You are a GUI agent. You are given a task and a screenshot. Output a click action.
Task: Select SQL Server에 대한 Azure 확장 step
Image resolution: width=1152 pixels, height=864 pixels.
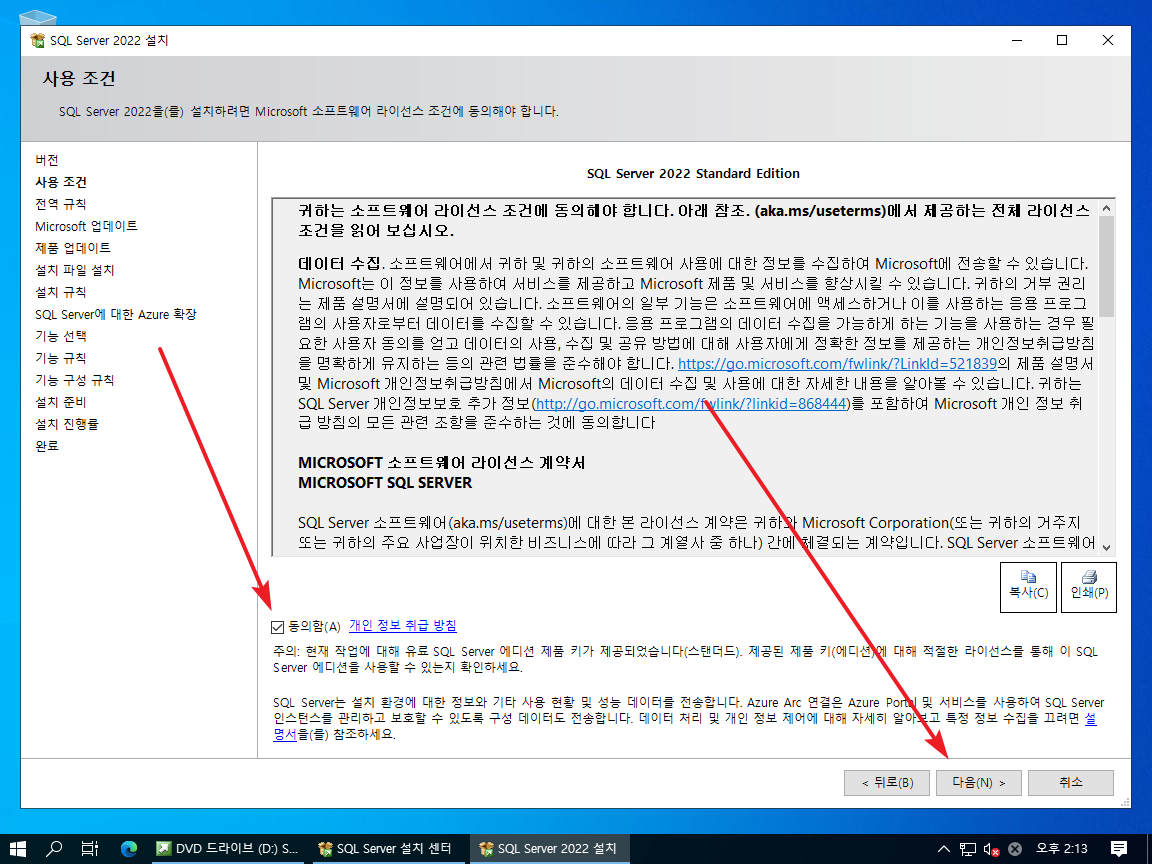tap(116, 314)
